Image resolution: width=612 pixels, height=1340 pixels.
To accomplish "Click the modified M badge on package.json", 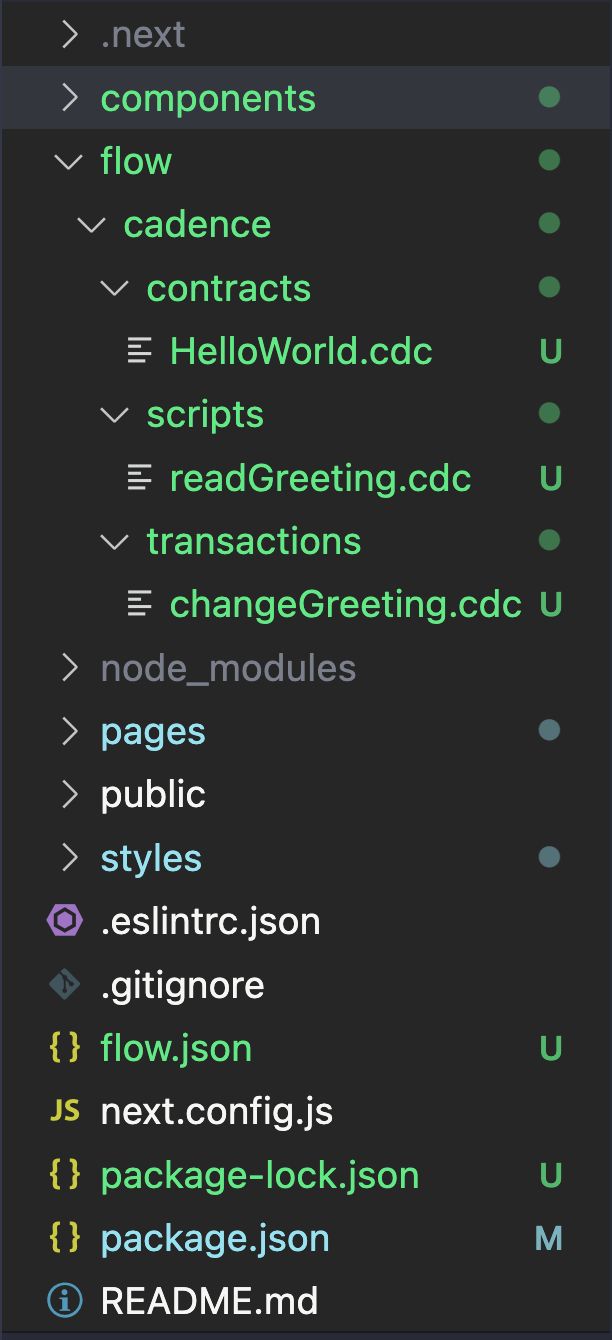I will point(549,1239).
